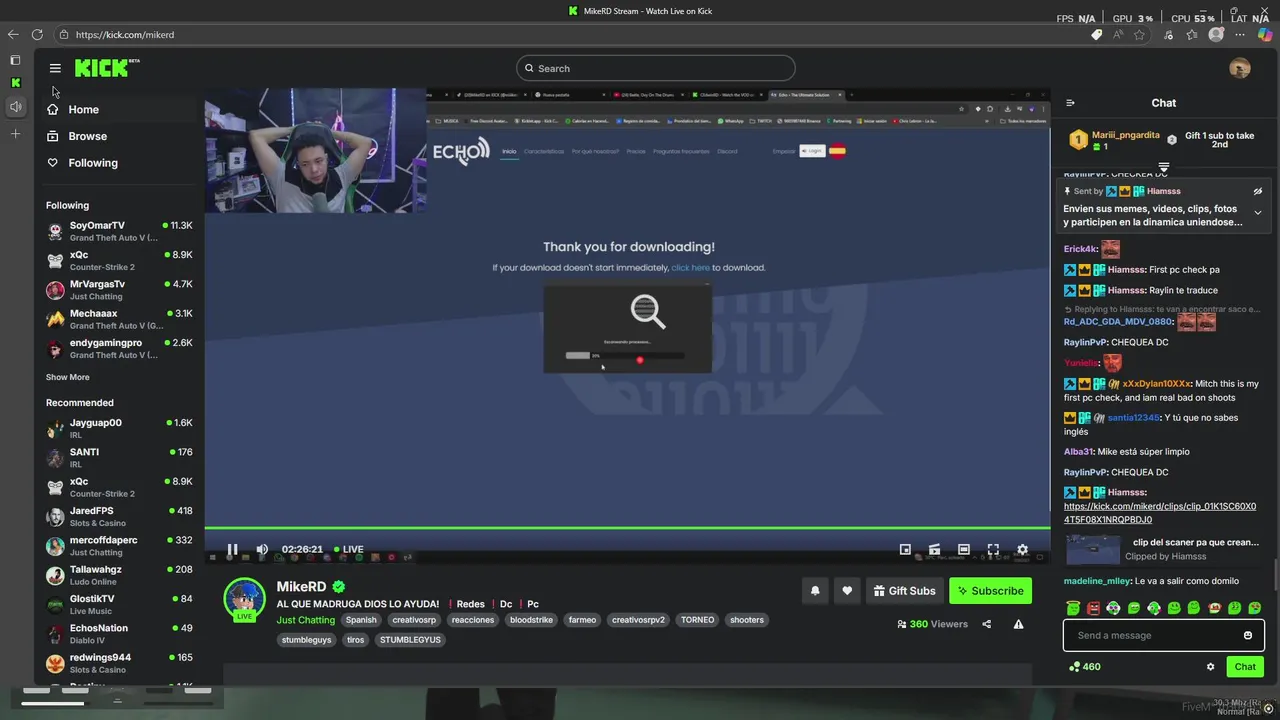The height and width of the screenshot is (720, 1280).
Task: Click the green Chat send button
Action: (1245, 667)
